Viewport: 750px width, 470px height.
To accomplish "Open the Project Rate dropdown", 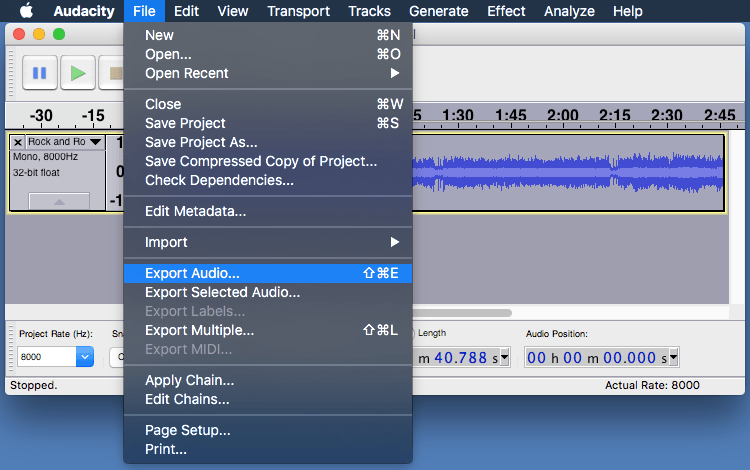I will click(85, 357).
